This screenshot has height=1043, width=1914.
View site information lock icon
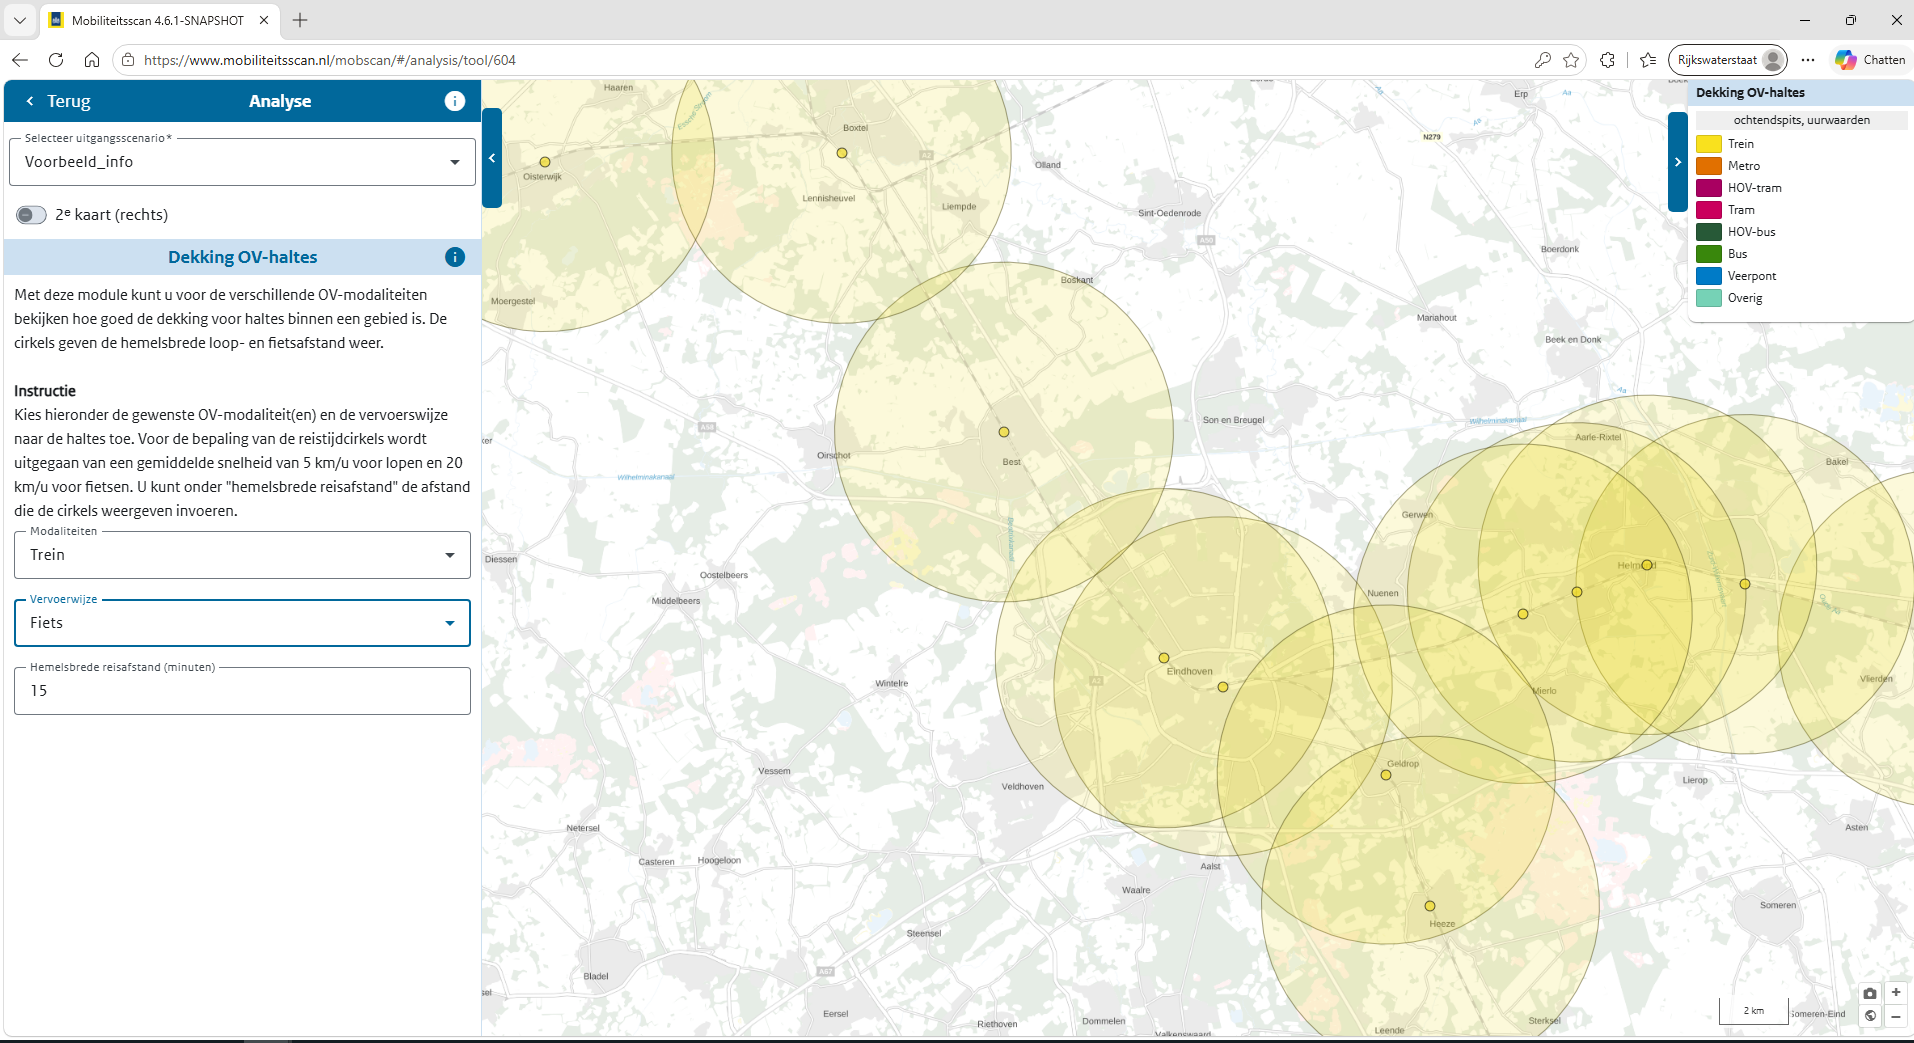(128, 60)
